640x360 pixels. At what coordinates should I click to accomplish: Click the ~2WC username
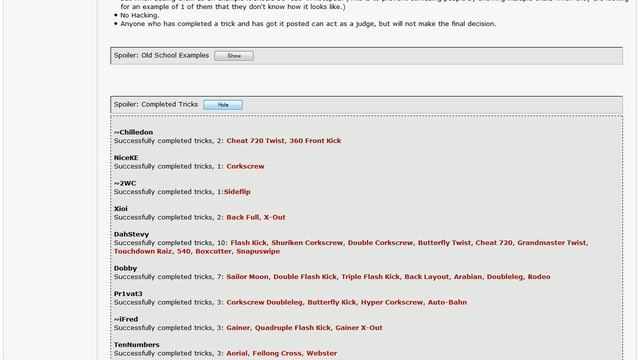tap(125, 183)
